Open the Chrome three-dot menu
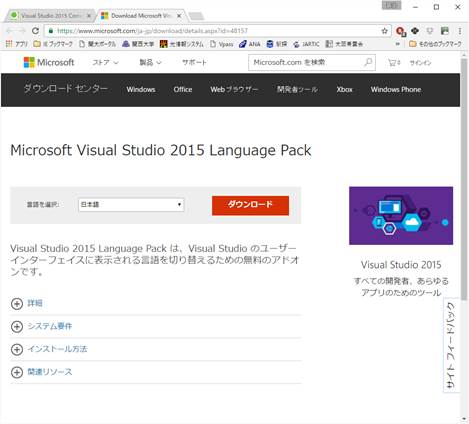Screen dimensions: 469x424 (460, 31)
